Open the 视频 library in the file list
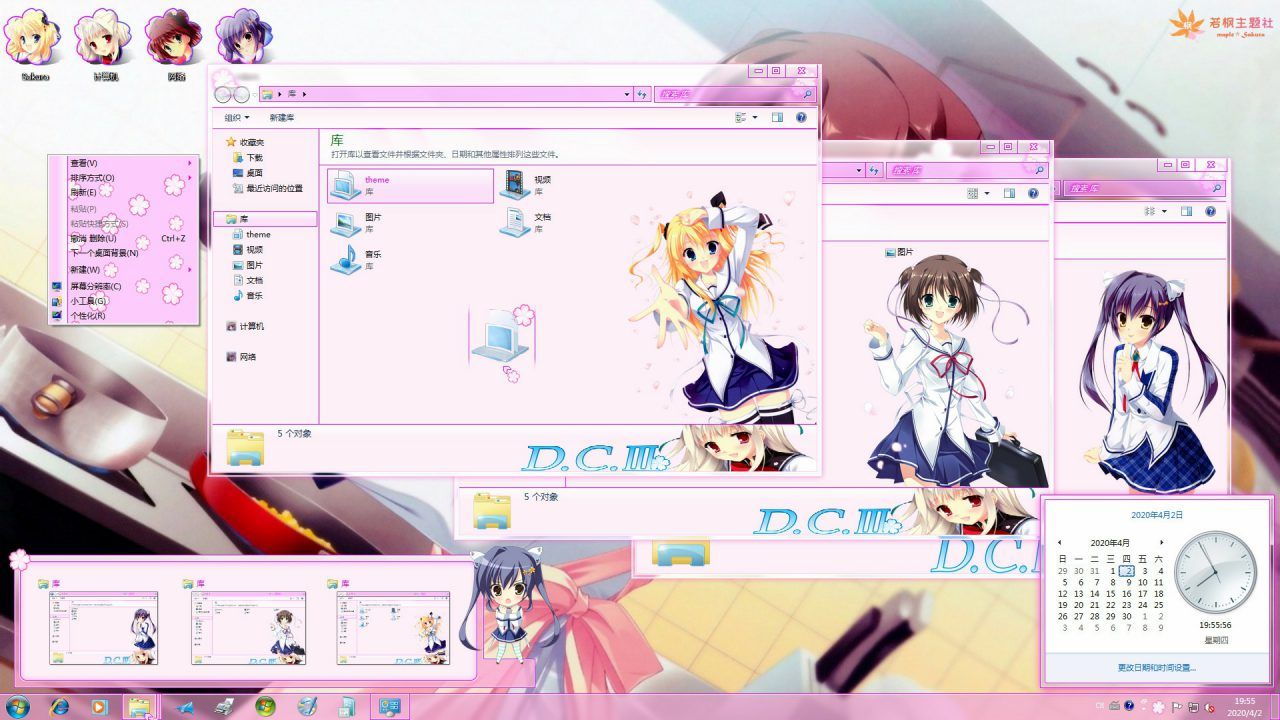Screen dimensions: 1280x720 click(527, 185)
